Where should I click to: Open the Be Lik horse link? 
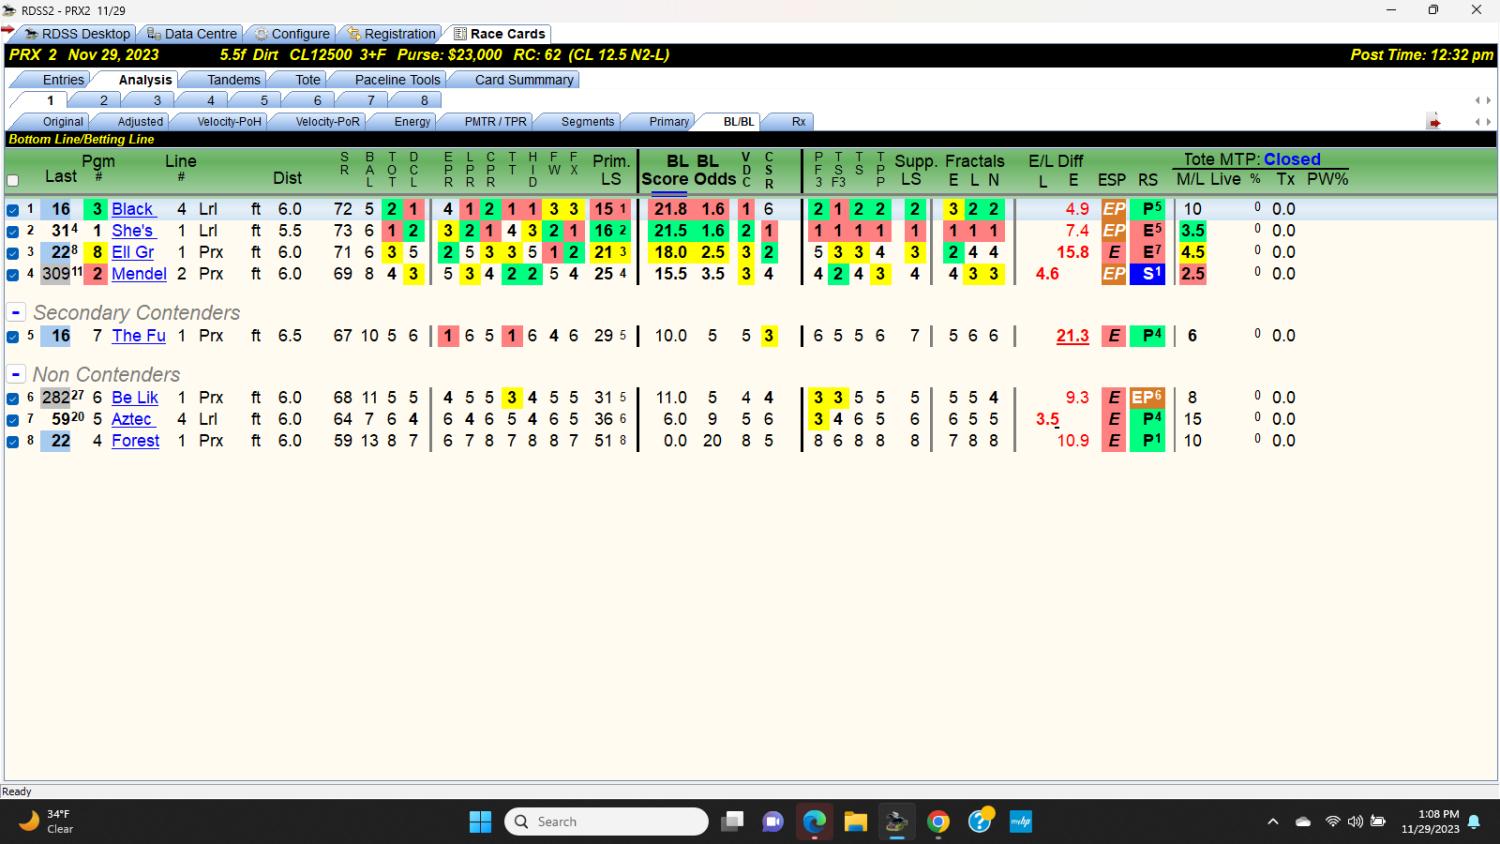135,397
